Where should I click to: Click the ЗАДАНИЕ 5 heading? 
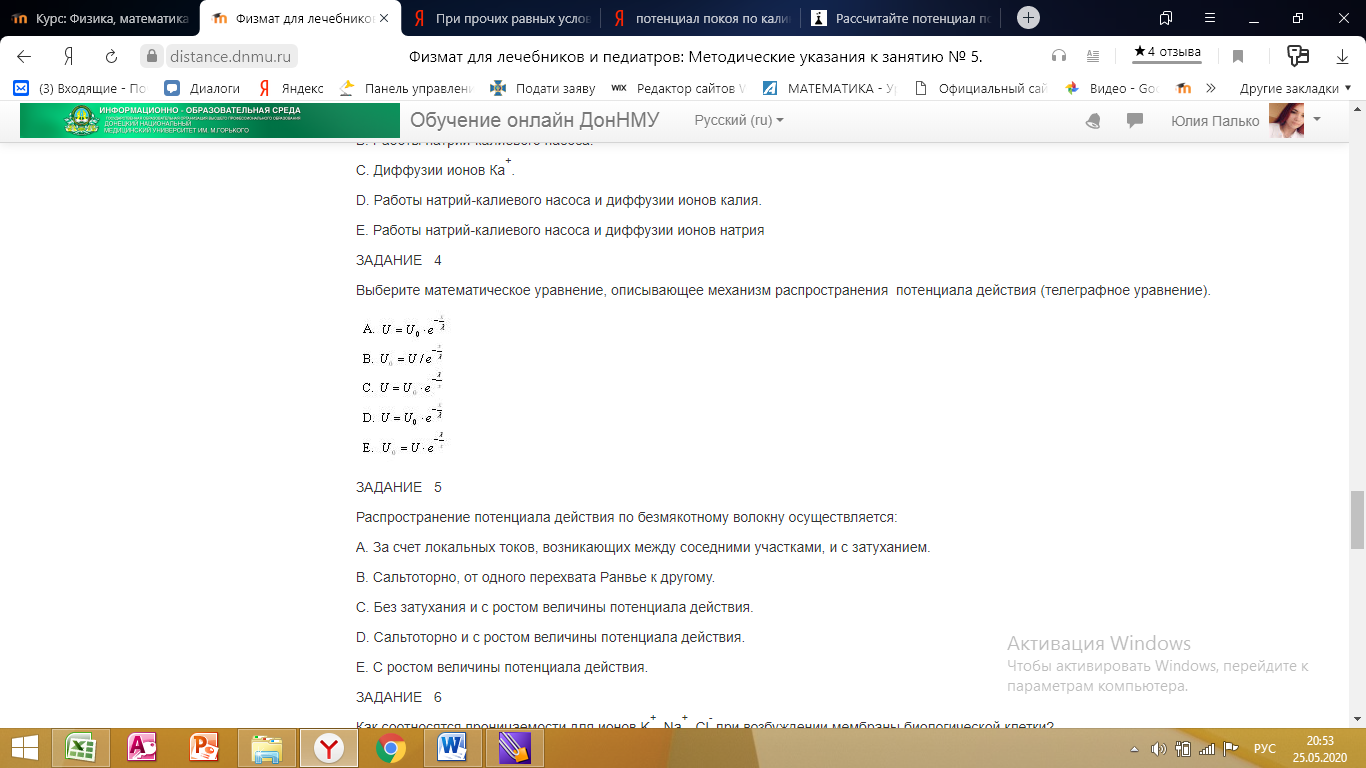399,487
